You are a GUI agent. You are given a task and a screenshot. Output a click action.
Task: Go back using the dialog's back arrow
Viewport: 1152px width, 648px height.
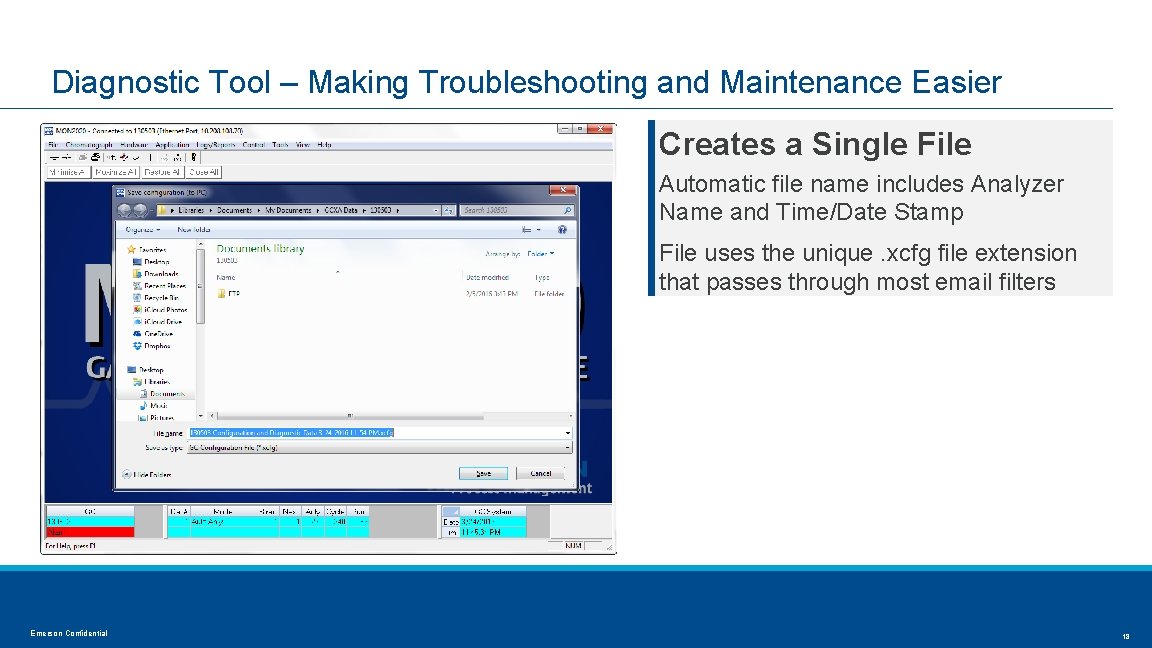point(125,210)
